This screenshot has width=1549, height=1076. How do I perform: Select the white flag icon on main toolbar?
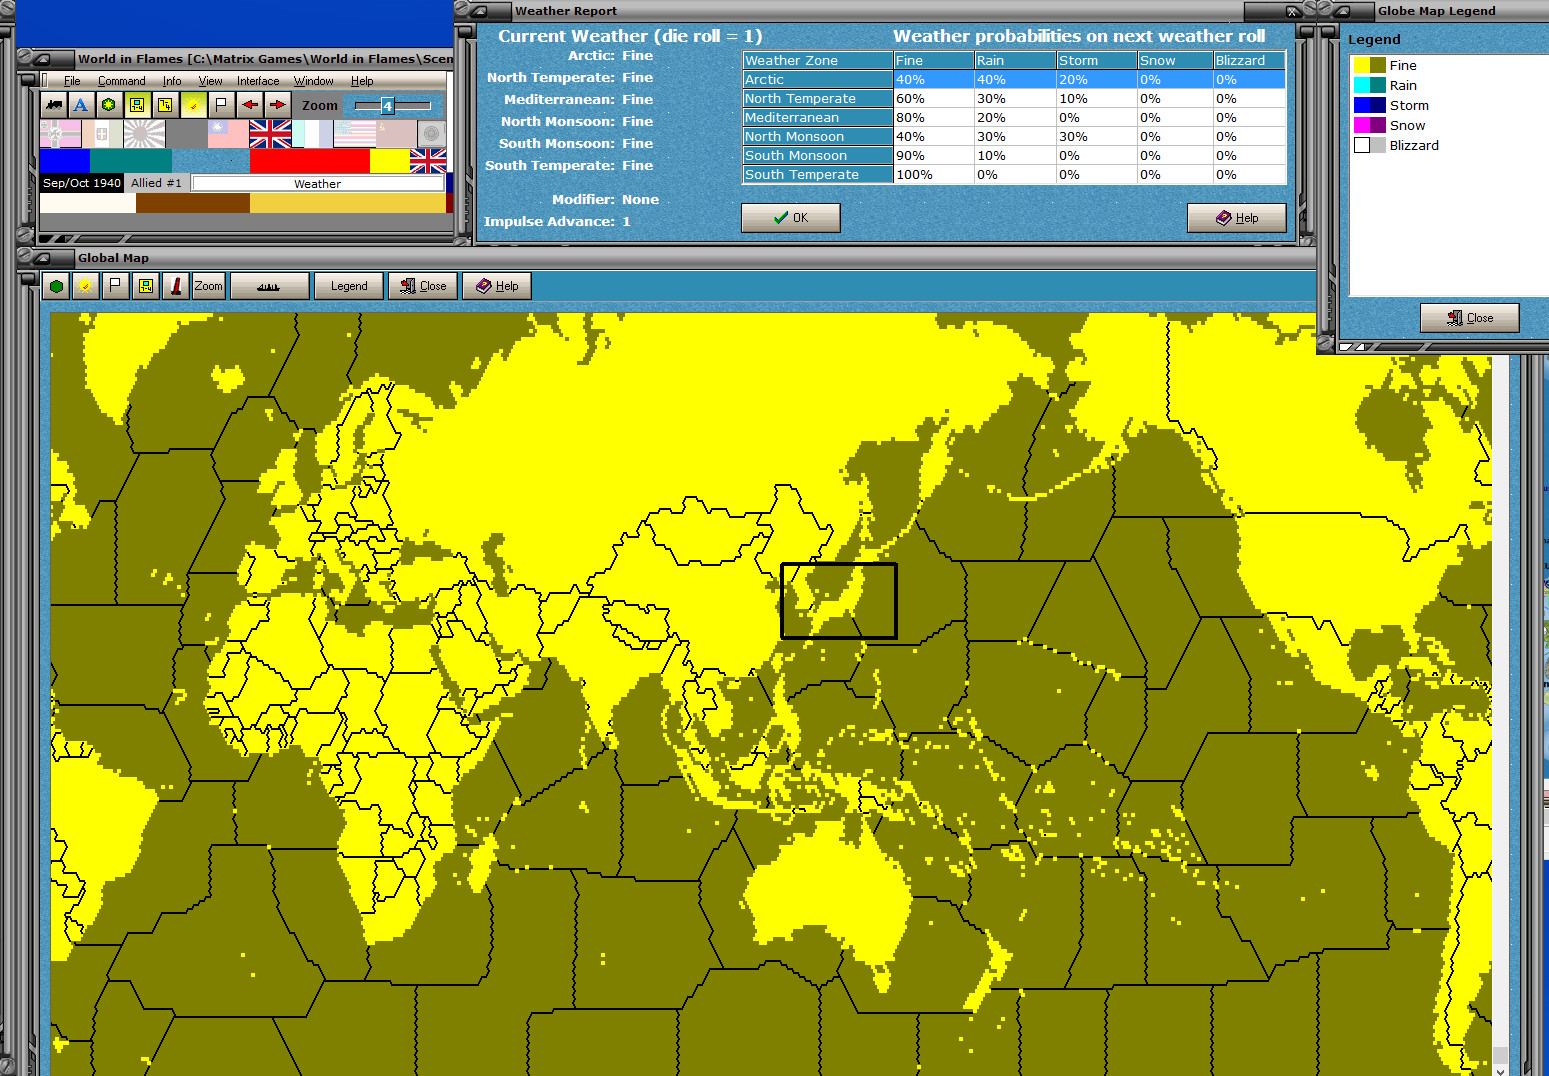coord(221,104)
